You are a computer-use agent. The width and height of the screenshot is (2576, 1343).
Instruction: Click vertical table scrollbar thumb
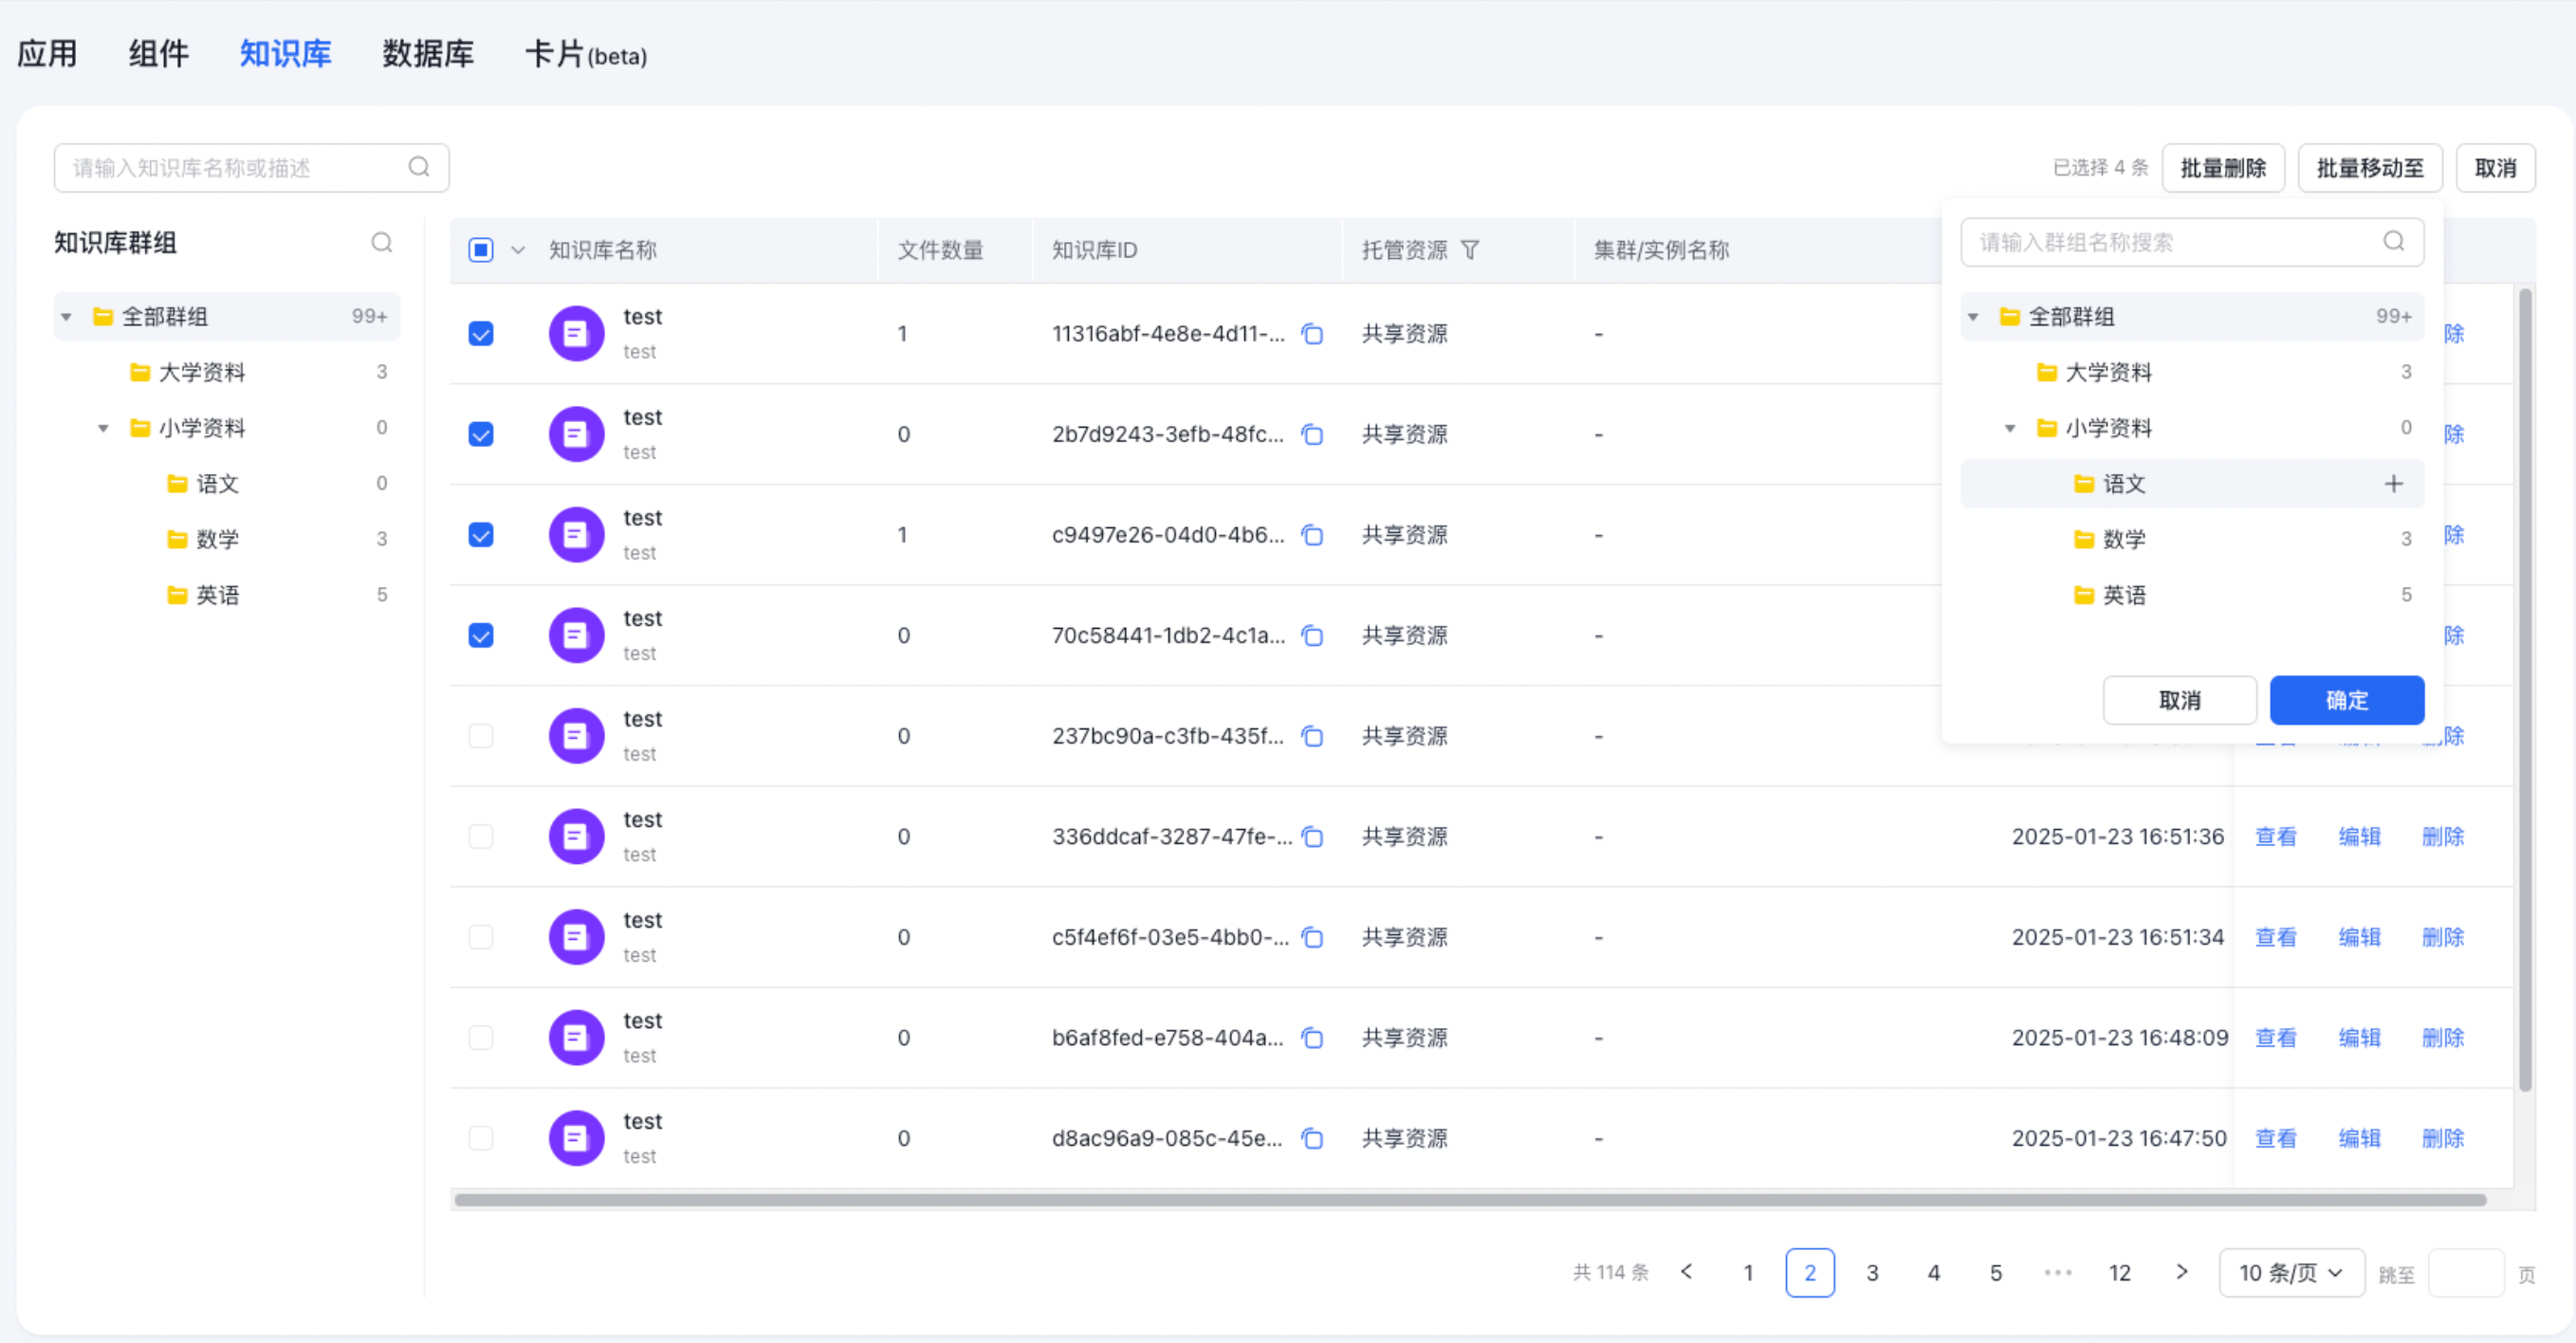tap(2524, 690)
